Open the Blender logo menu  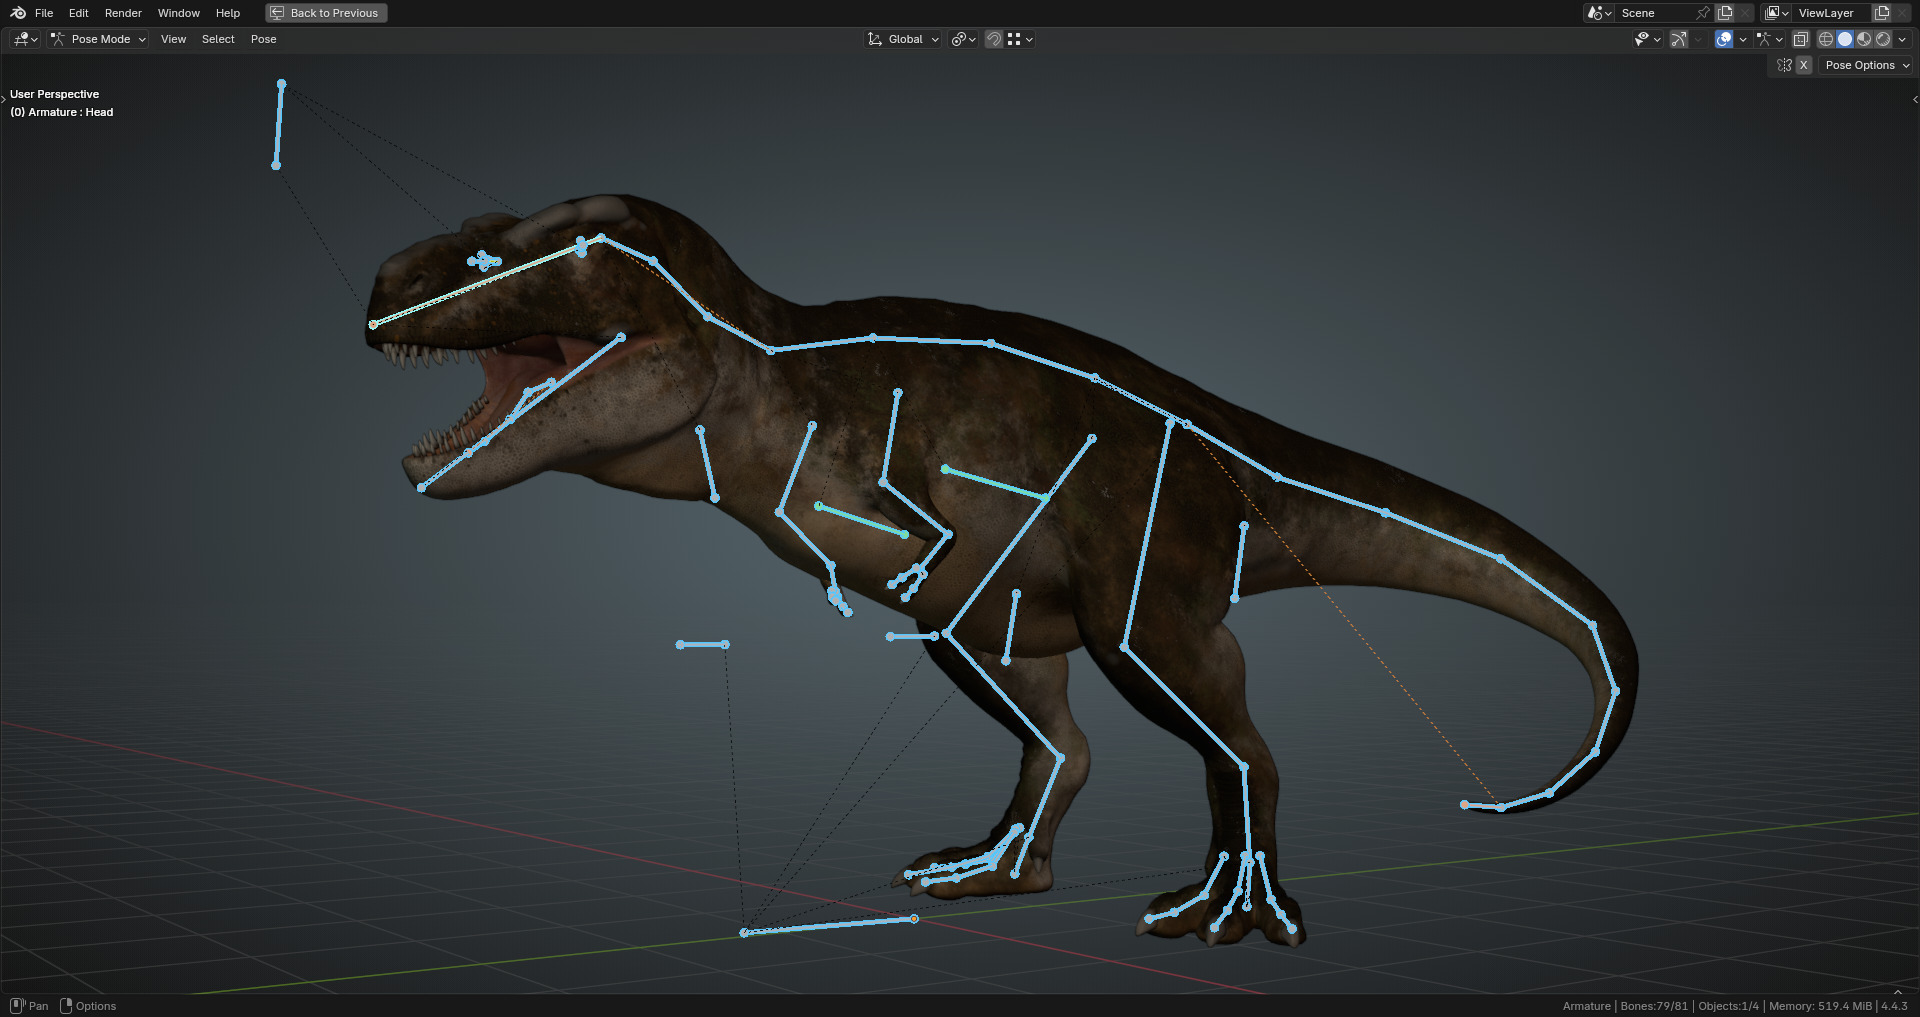(18, 13)
